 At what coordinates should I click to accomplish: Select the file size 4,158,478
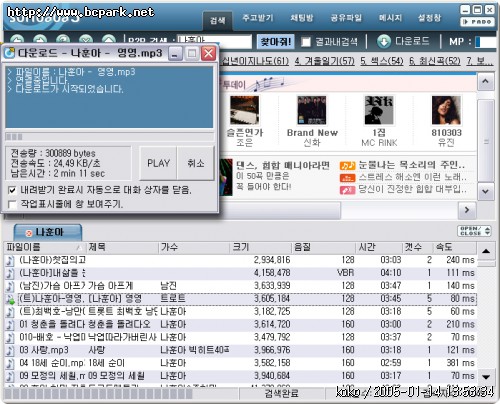(272, 273)
